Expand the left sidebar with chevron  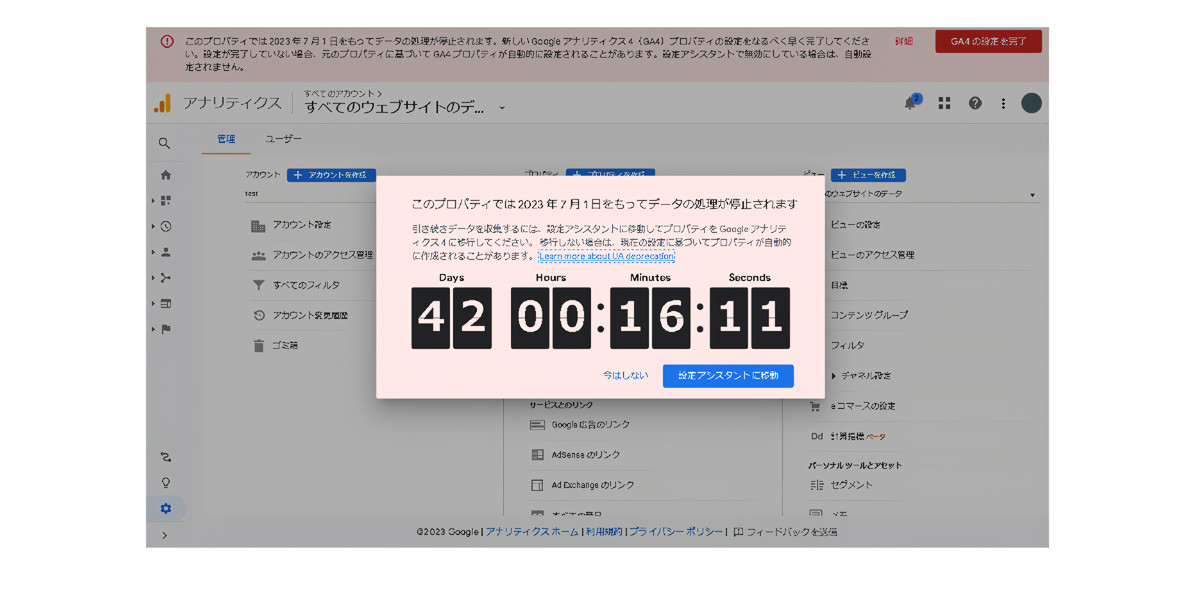pos(165,536)
